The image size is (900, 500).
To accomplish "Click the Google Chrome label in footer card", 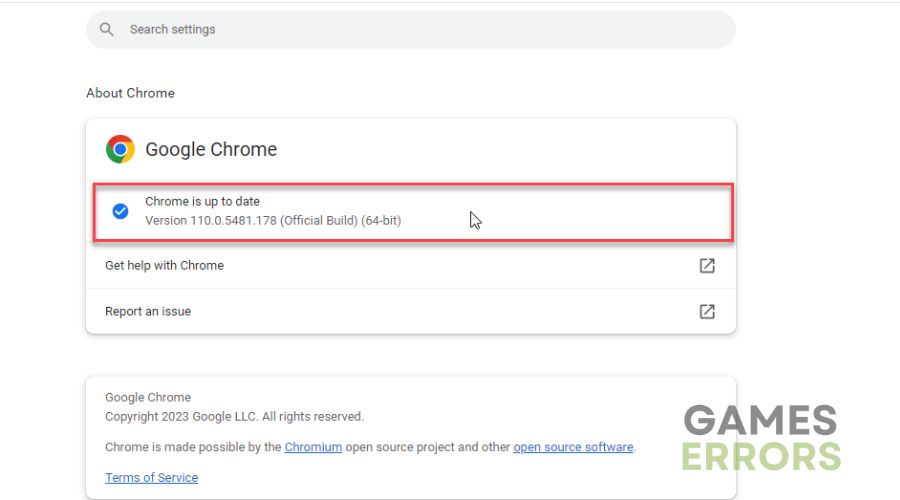I will [148, 397].
